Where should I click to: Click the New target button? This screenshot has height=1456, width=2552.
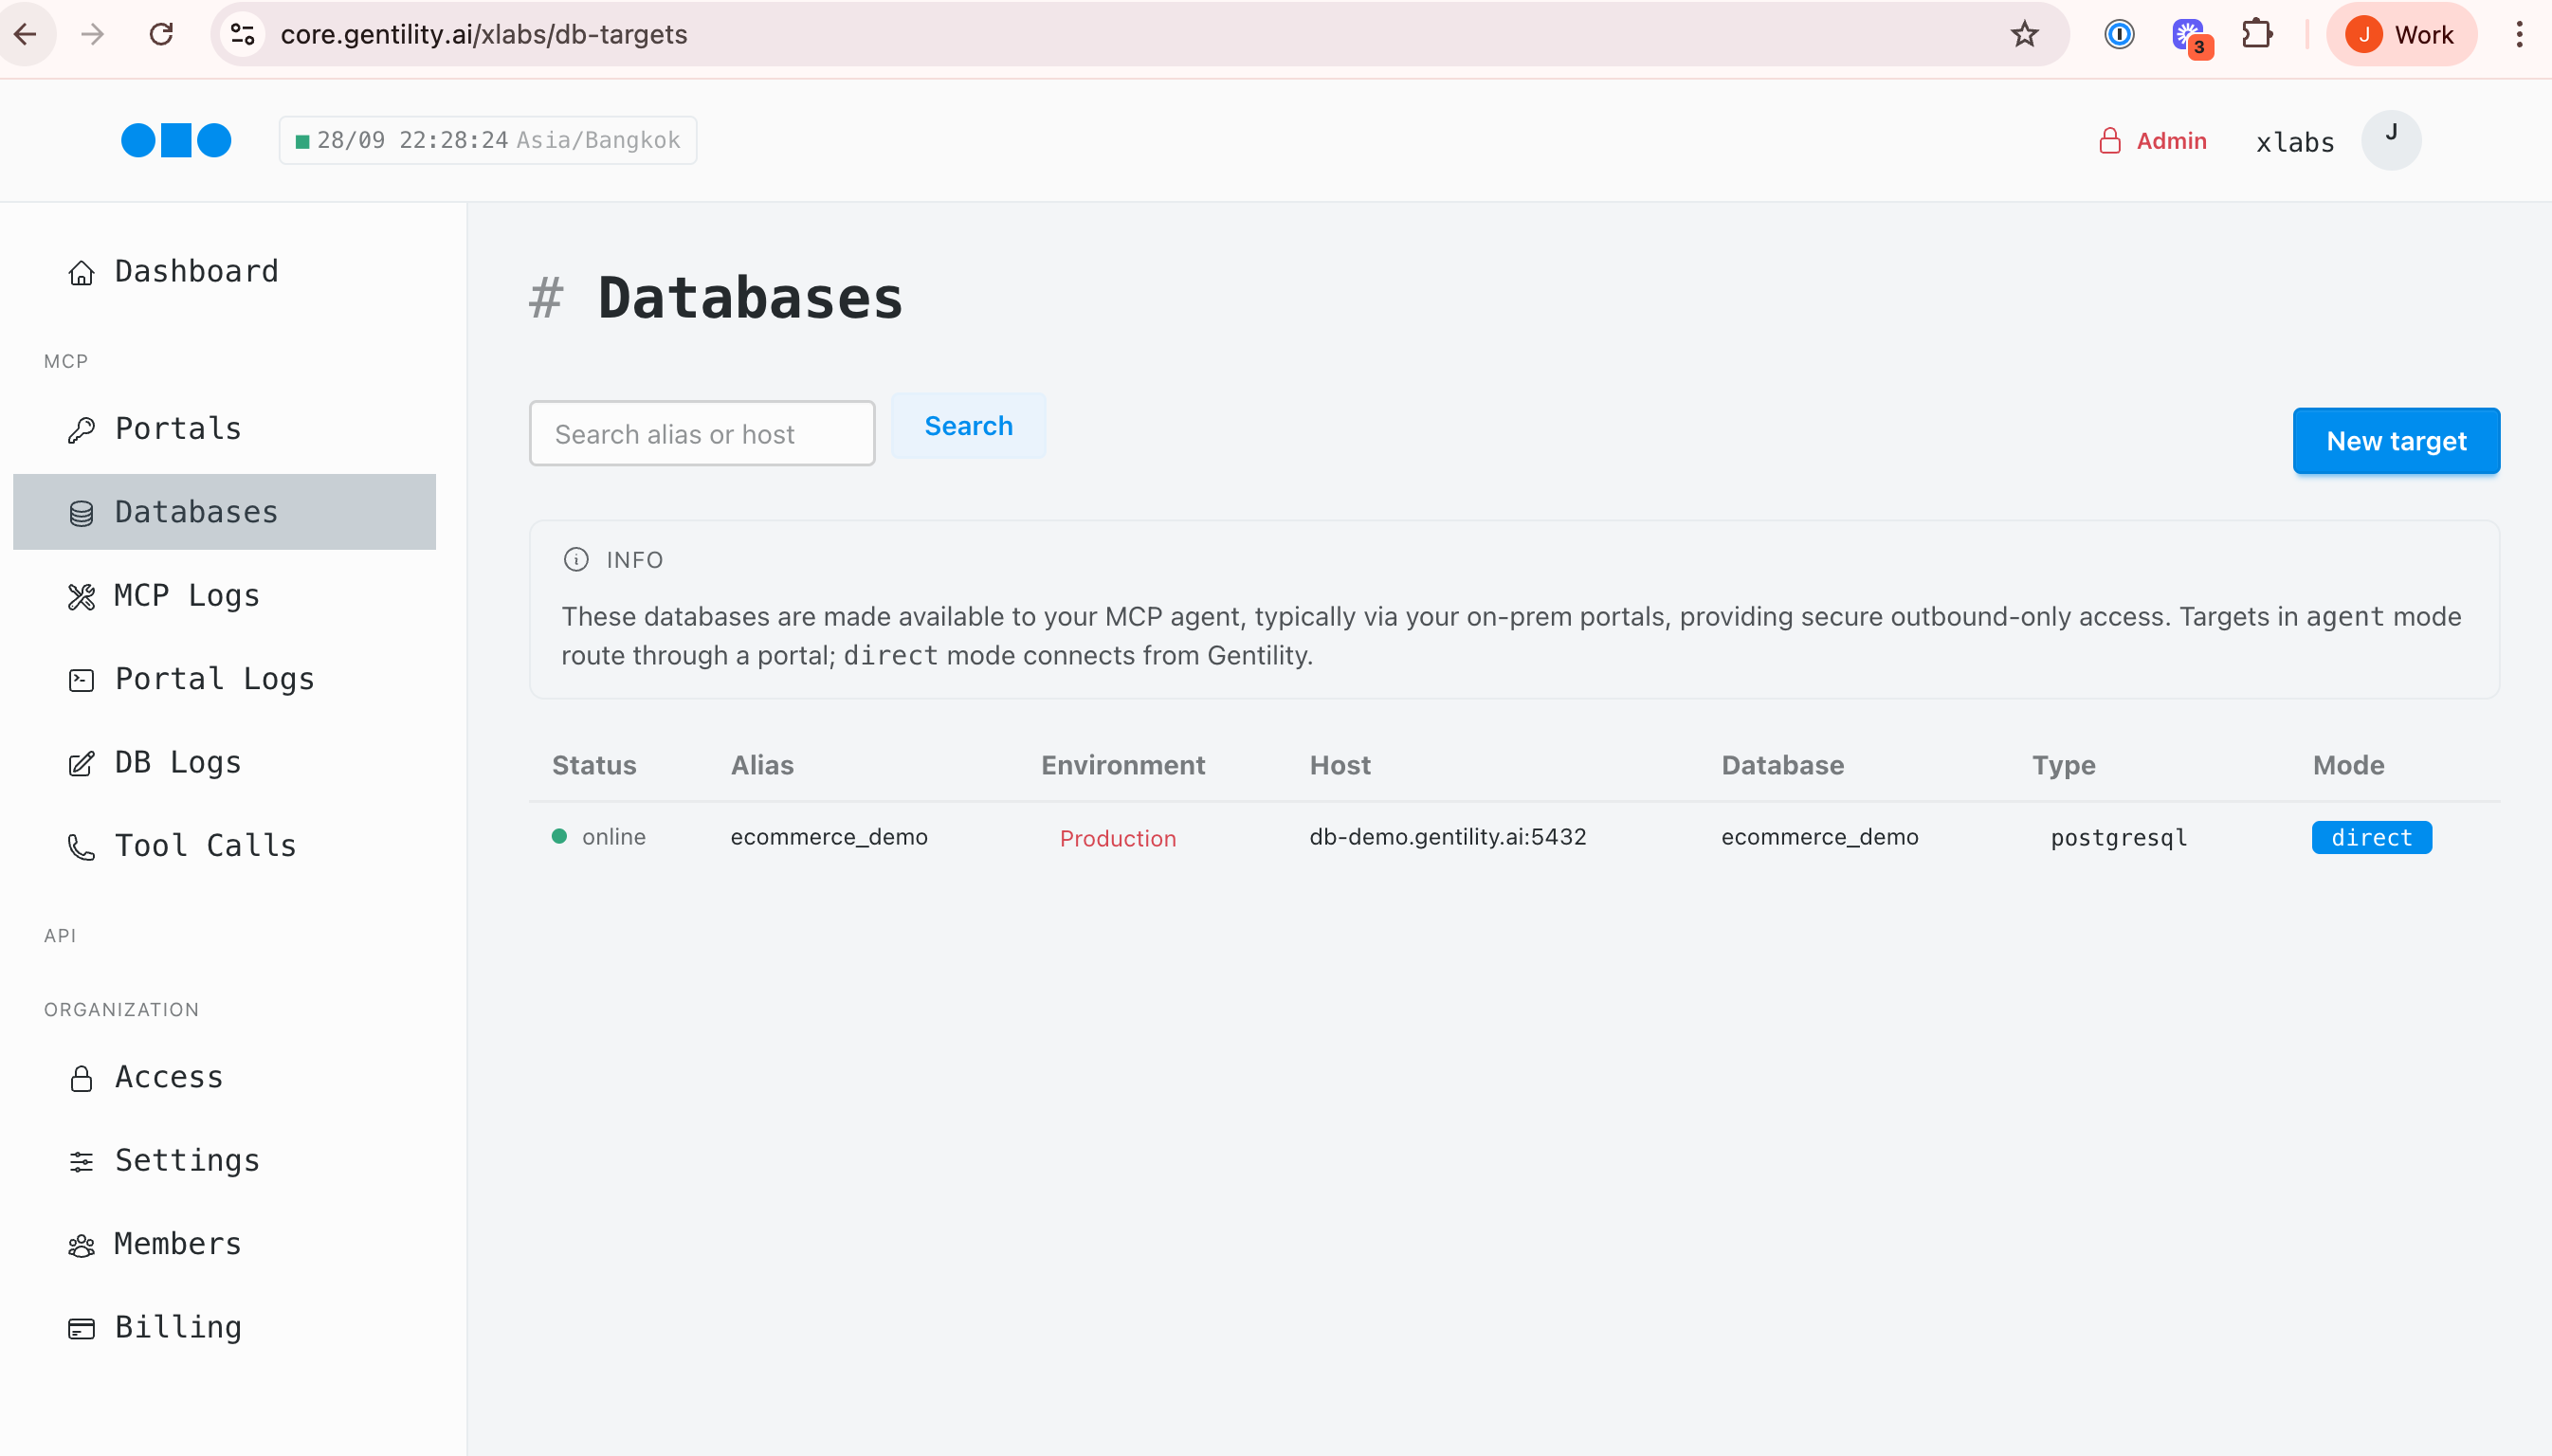[x=2395, y=440]
